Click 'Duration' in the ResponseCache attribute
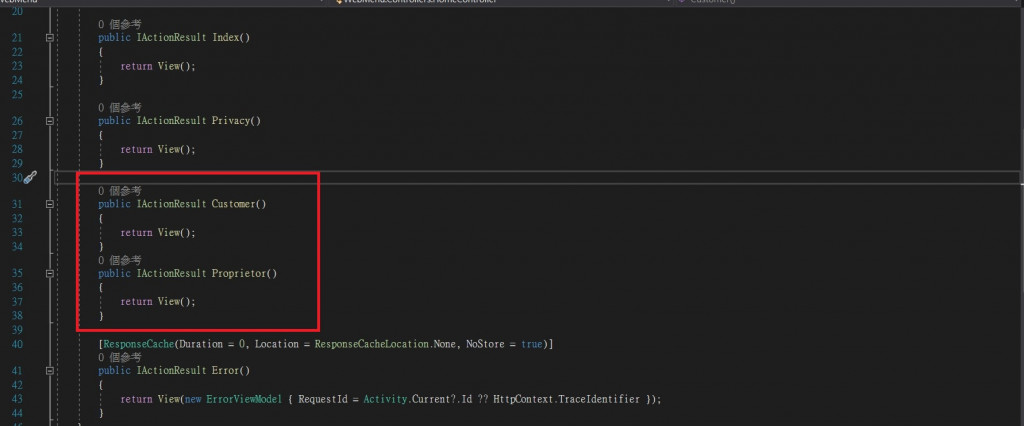The height and width of the screenshot is (426, 1024). tap(199, 344)
